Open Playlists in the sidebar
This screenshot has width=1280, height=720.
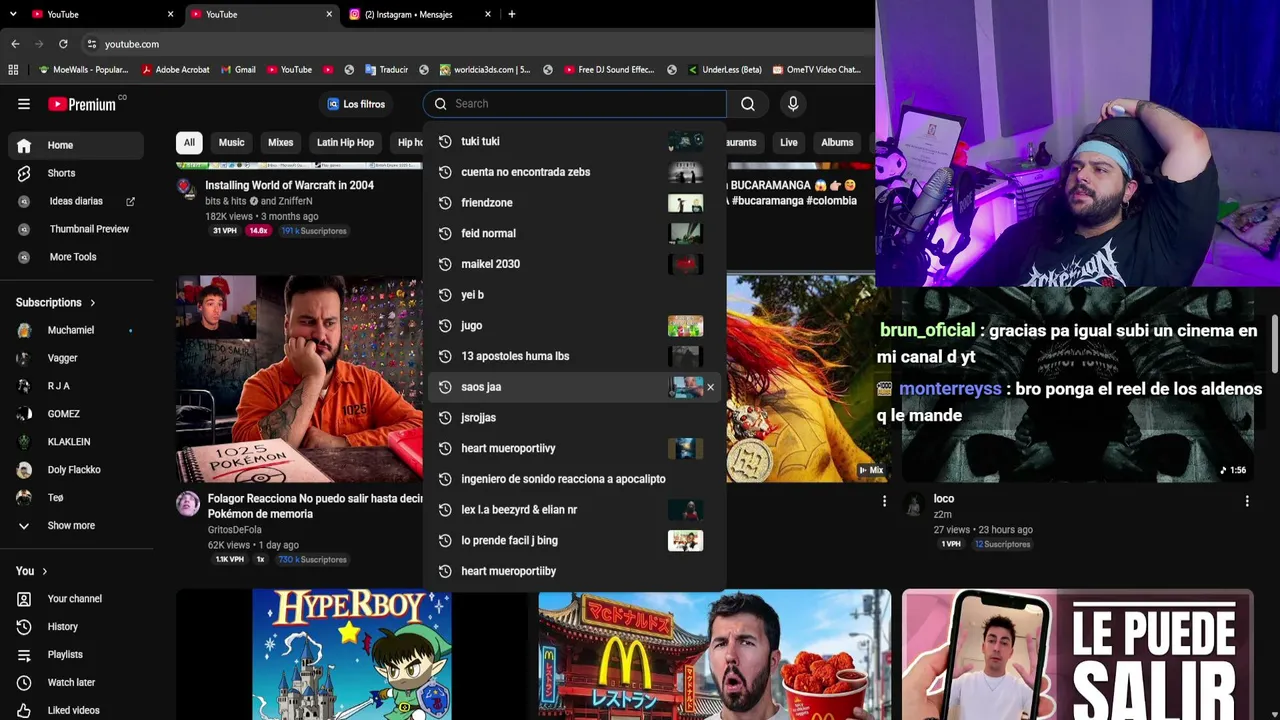(76, 655)
